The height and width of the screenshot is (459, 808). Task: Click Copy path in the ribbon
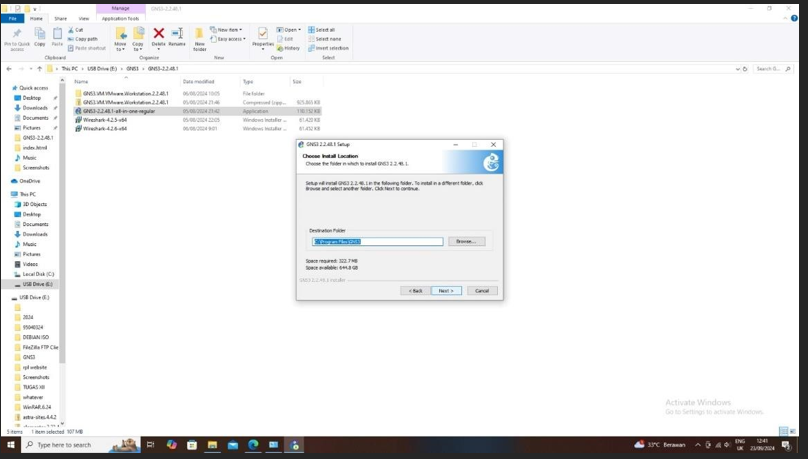tap(82, 39)
